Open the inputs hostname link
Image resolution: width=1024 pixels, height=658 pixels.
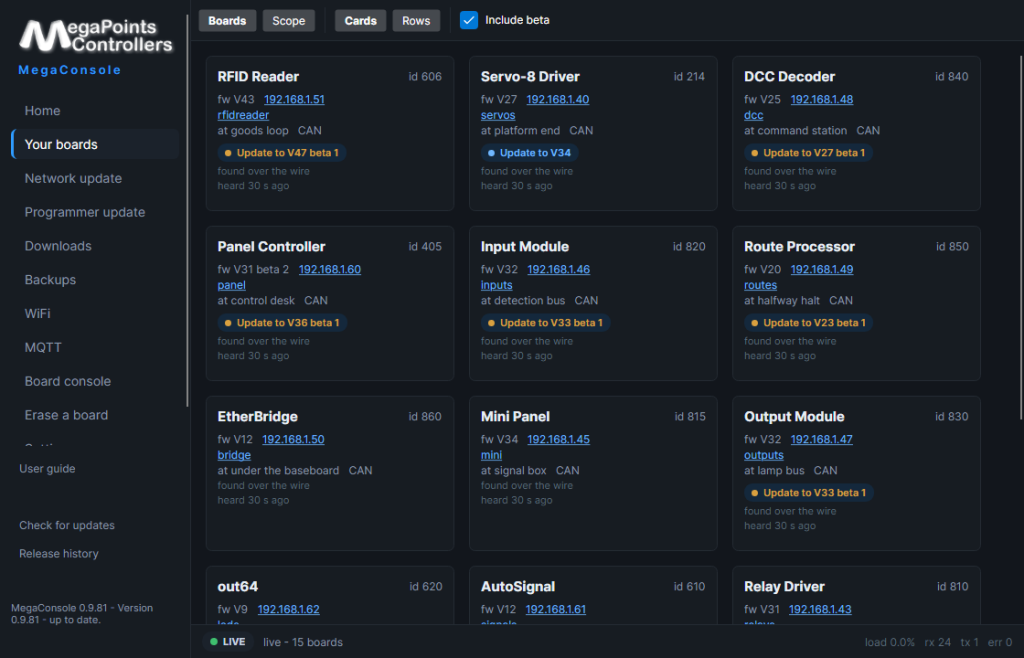(496, 285)
